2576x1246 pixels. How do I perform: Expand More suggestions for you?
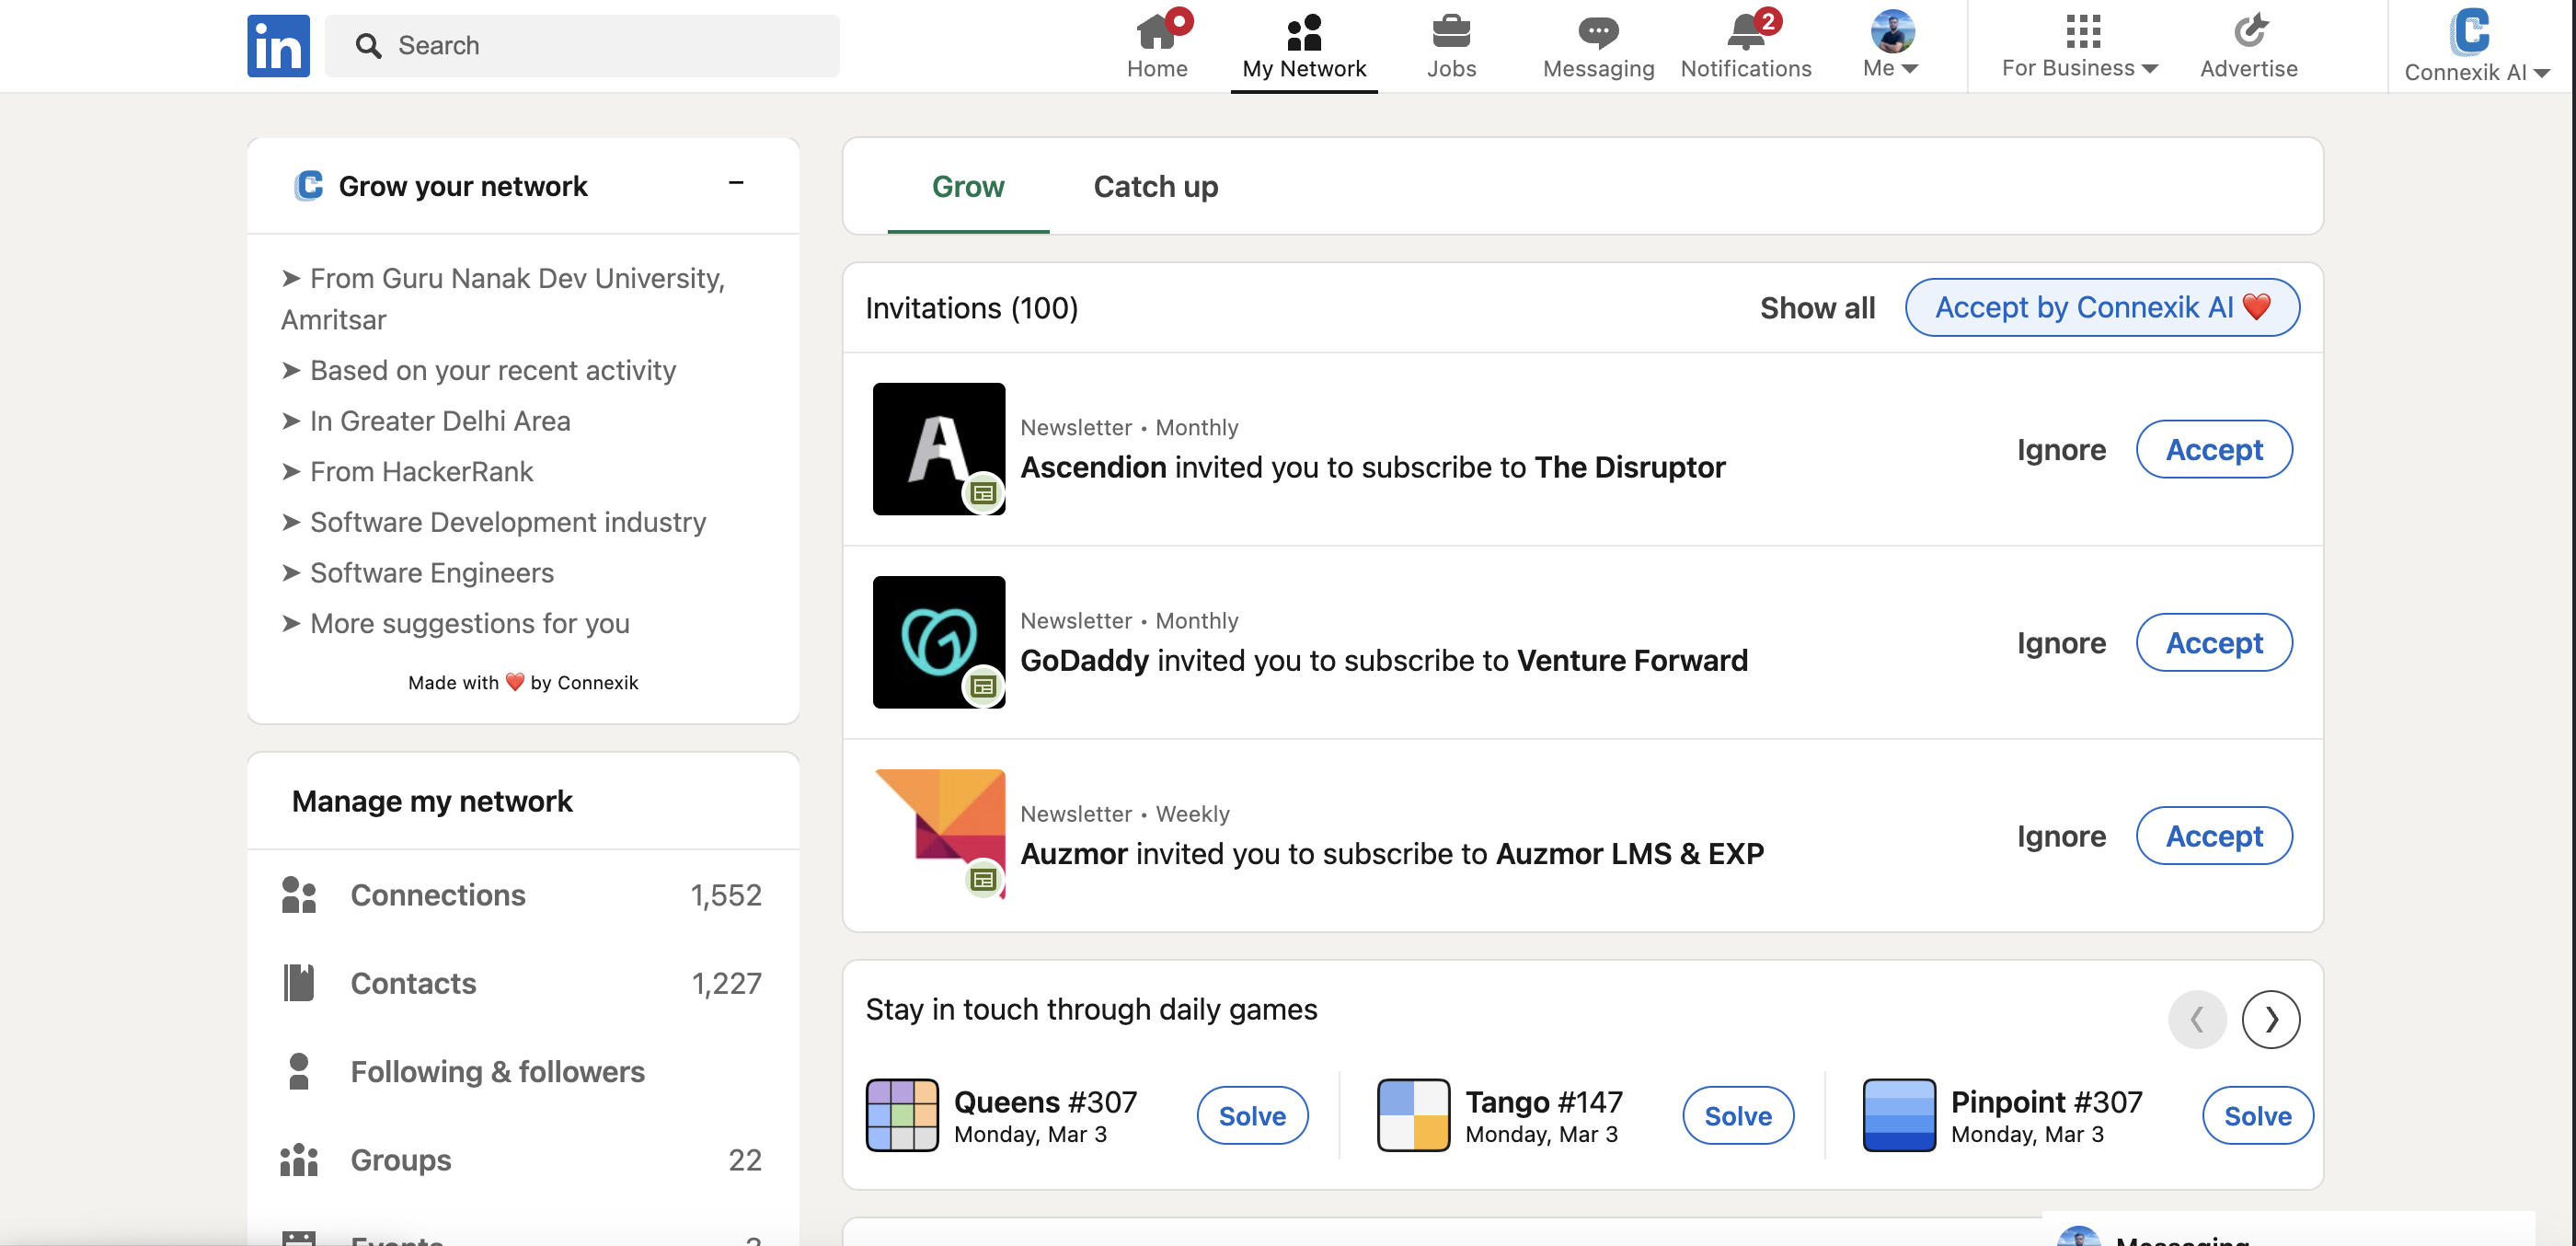click(456, 623)
